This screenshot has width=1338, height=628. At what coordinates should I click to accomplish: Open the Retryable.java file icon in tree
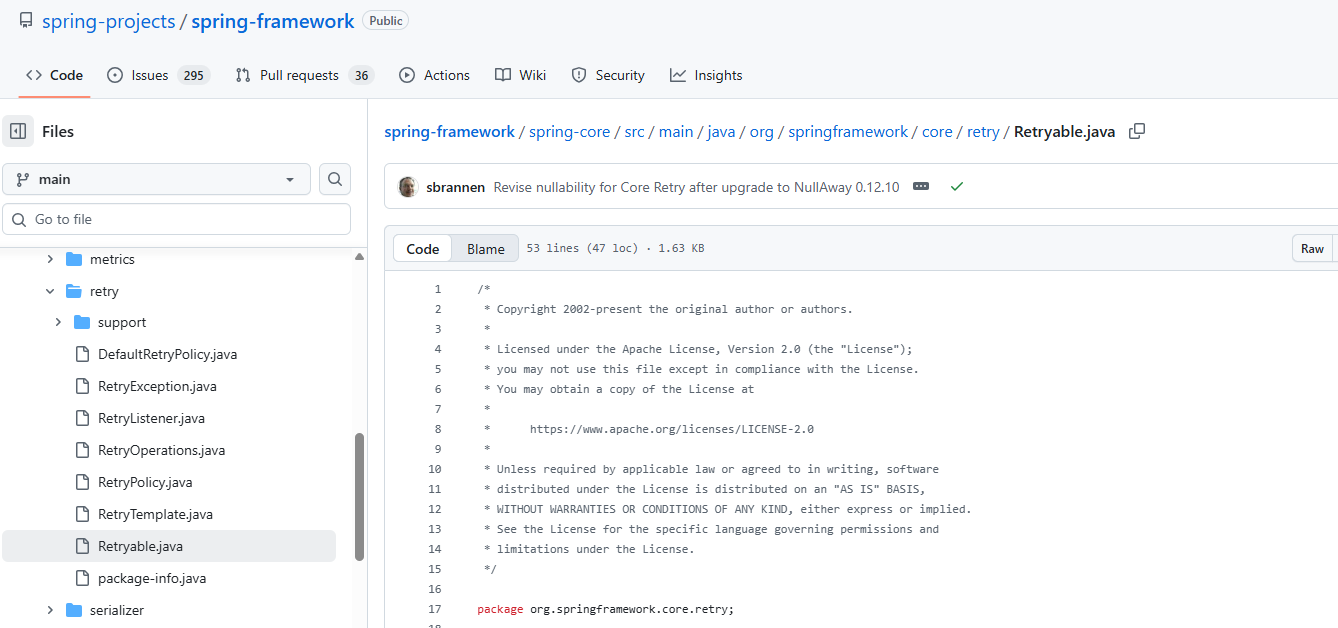click(x=82, y=546)
